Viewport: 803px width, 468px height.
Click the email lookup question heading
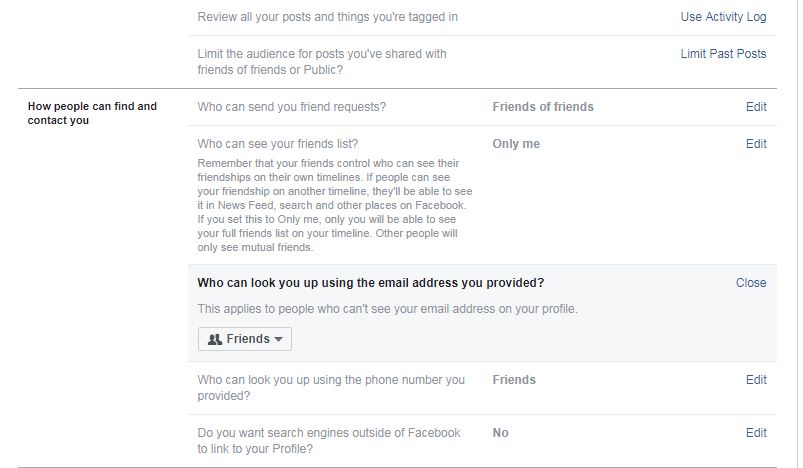click(370, 283)
